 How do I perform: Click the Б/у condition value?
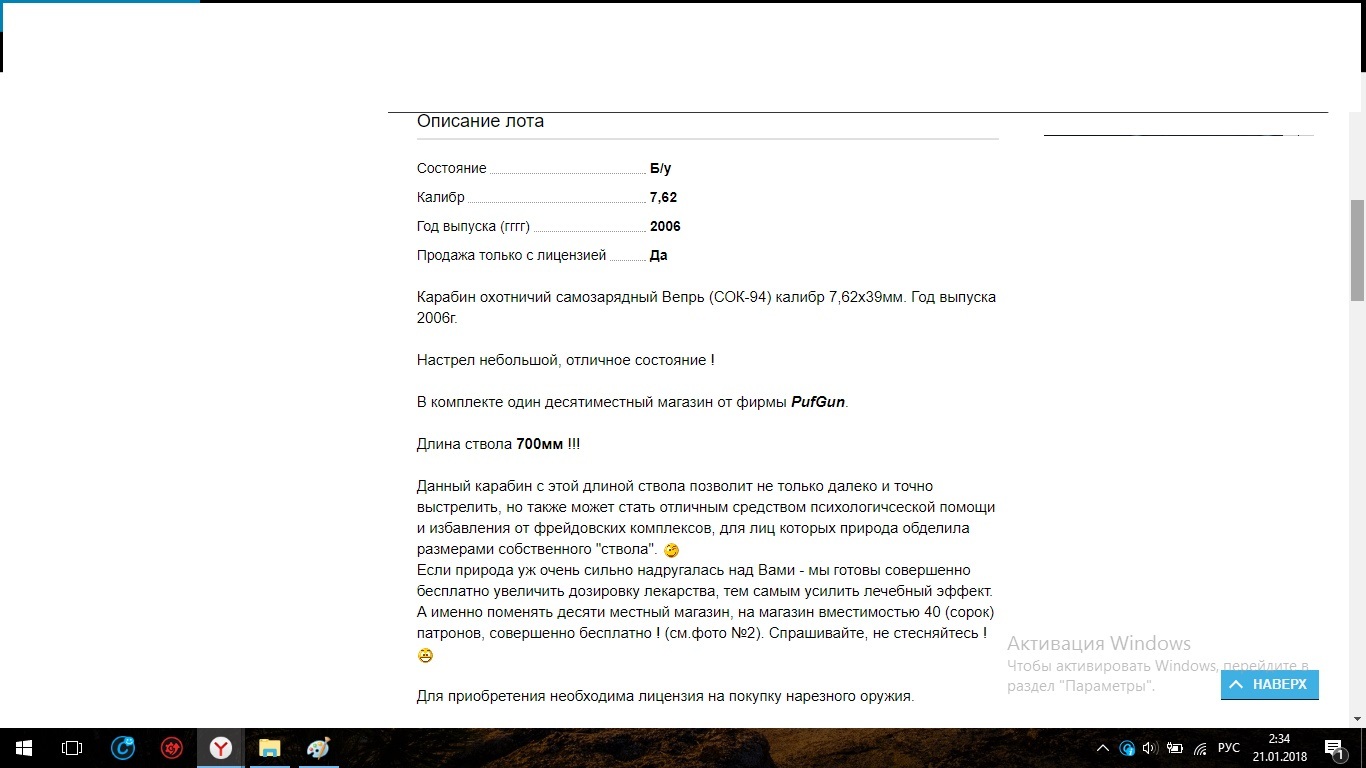[660, 169]
